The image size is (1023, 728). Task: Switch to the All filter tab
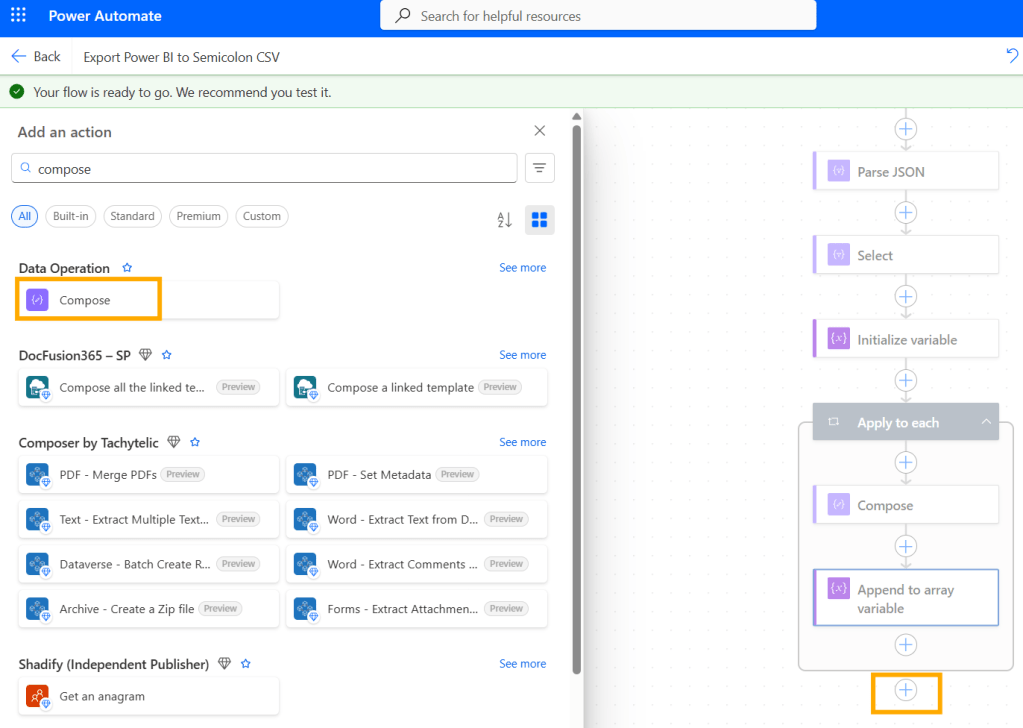[x=24, y=216]
